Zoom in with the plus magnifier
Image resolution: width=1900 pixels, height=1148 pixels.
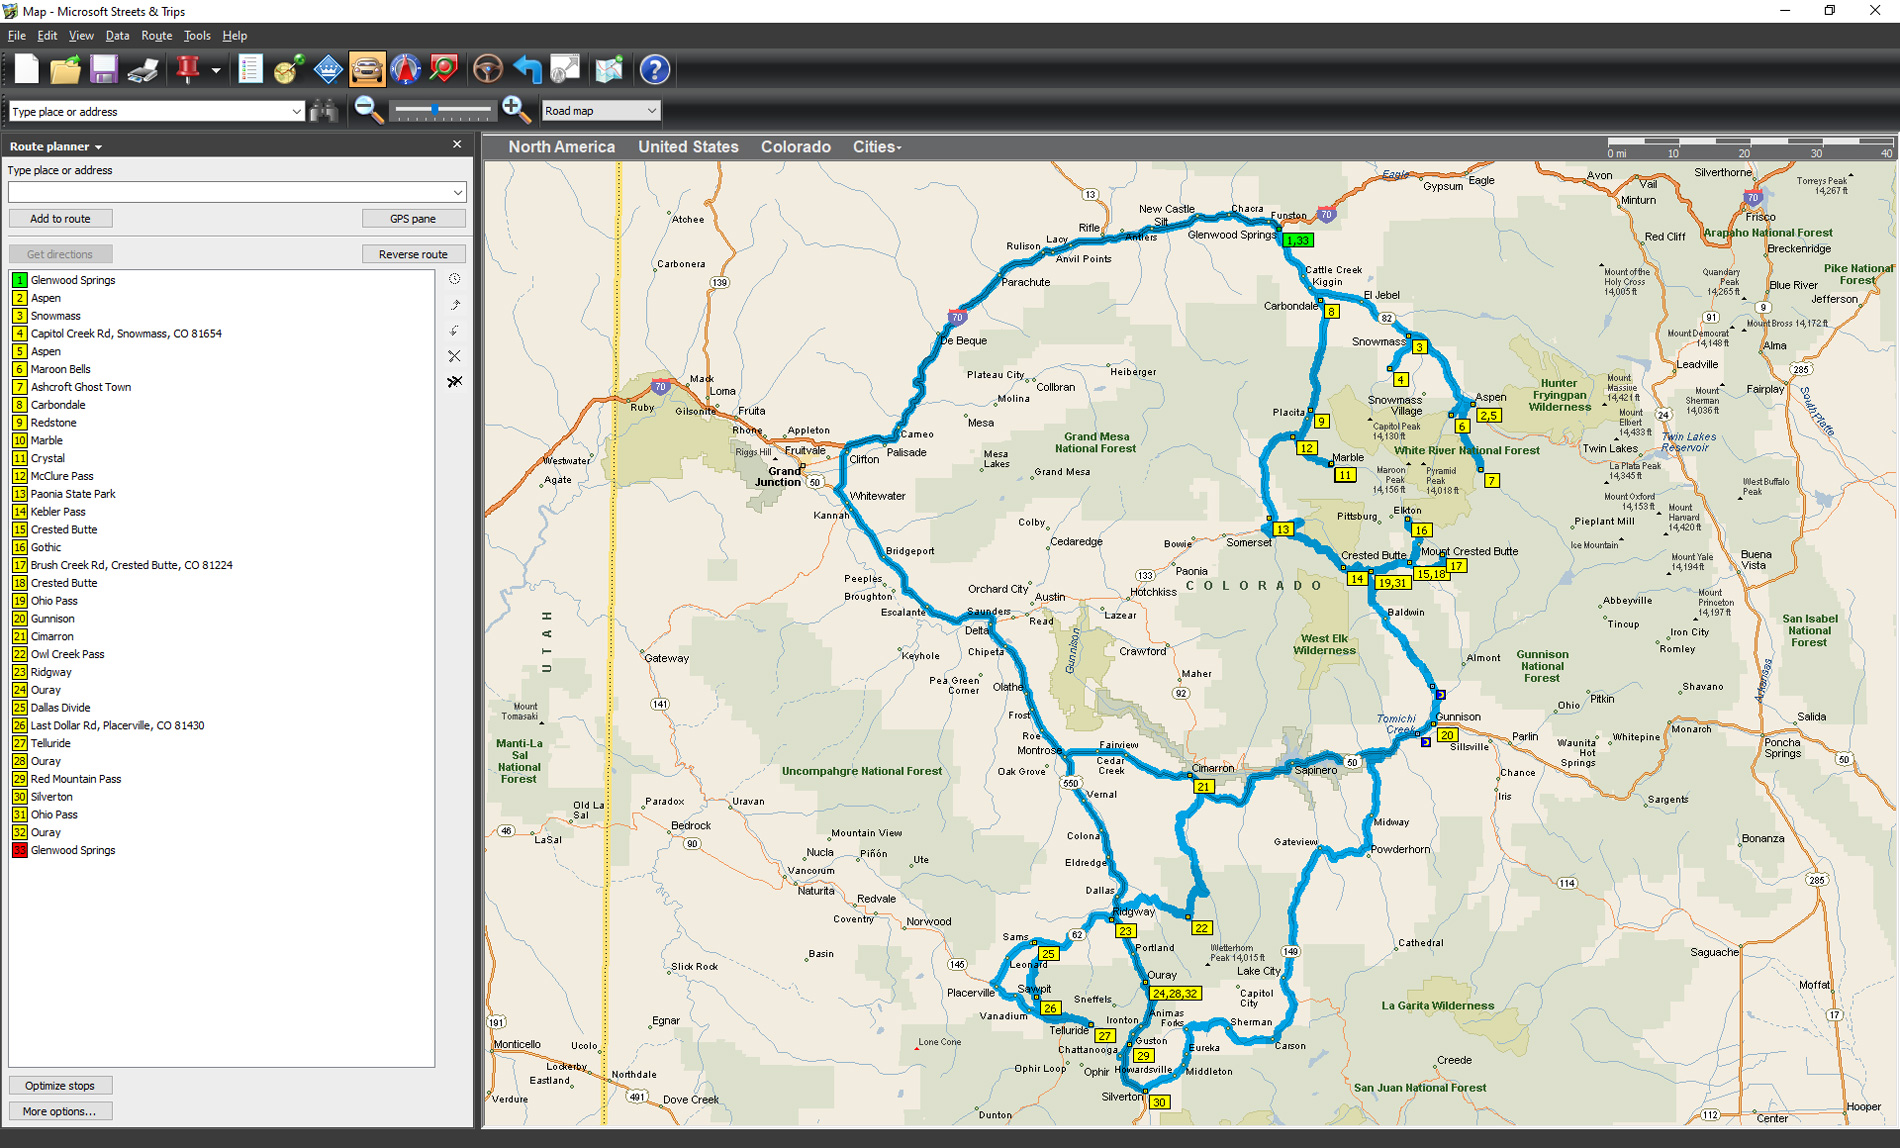pos(515,110)
